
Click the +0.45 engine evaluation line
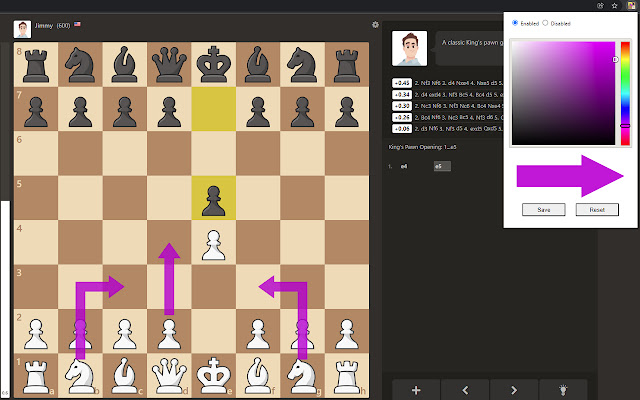(447, 83)
